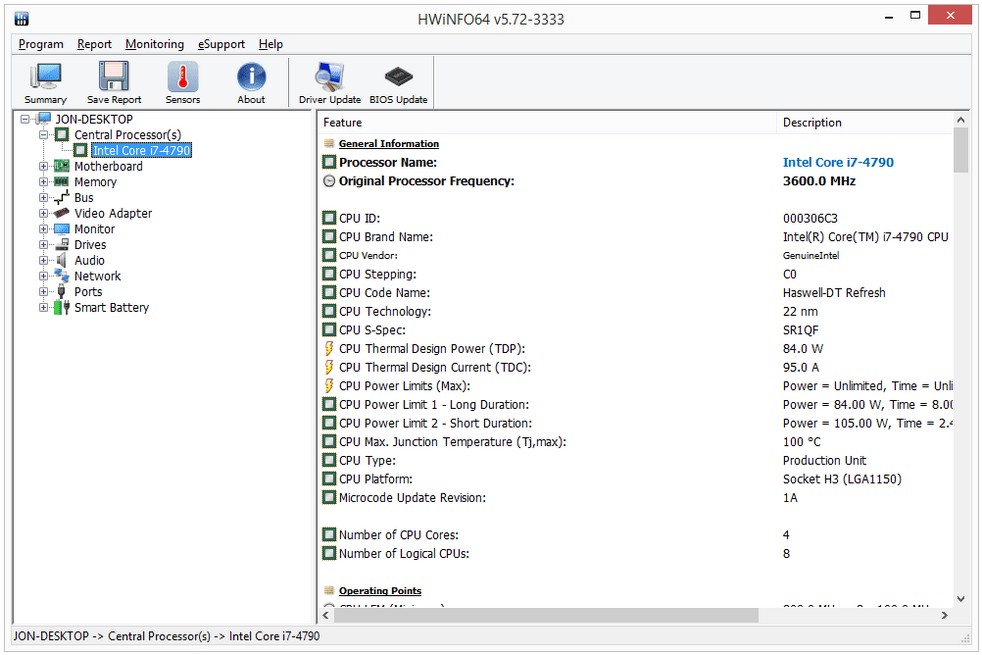Expand the Audio tree node
The width and height of the screenshot is (982, 655).
click(x=43, y=260)
